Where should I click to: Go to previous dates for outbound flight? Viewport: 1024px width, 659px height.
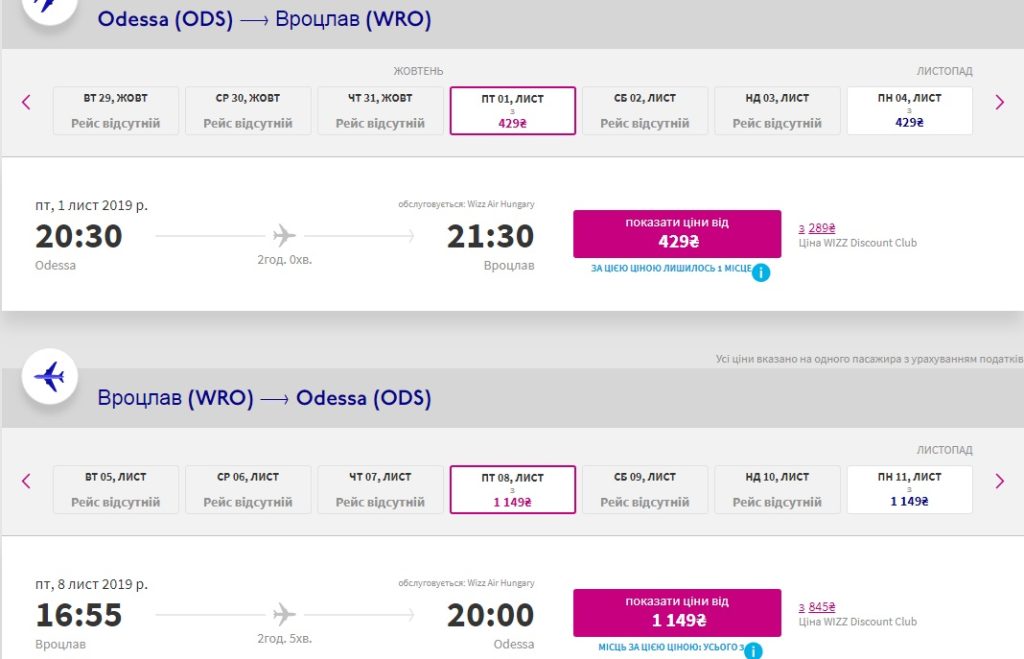pos(27,102)
